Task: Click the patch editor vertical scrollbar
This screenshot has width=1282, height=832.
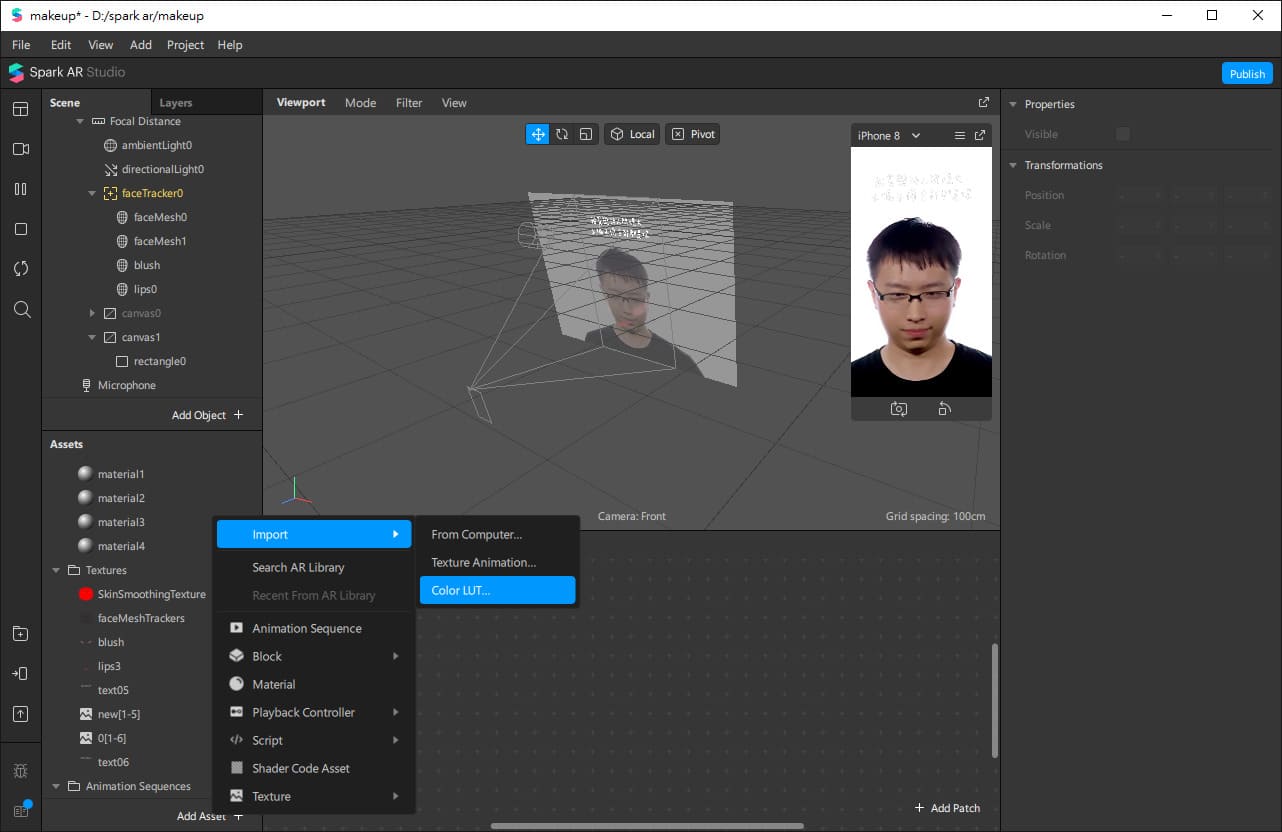Action: [x=994, y=700]
